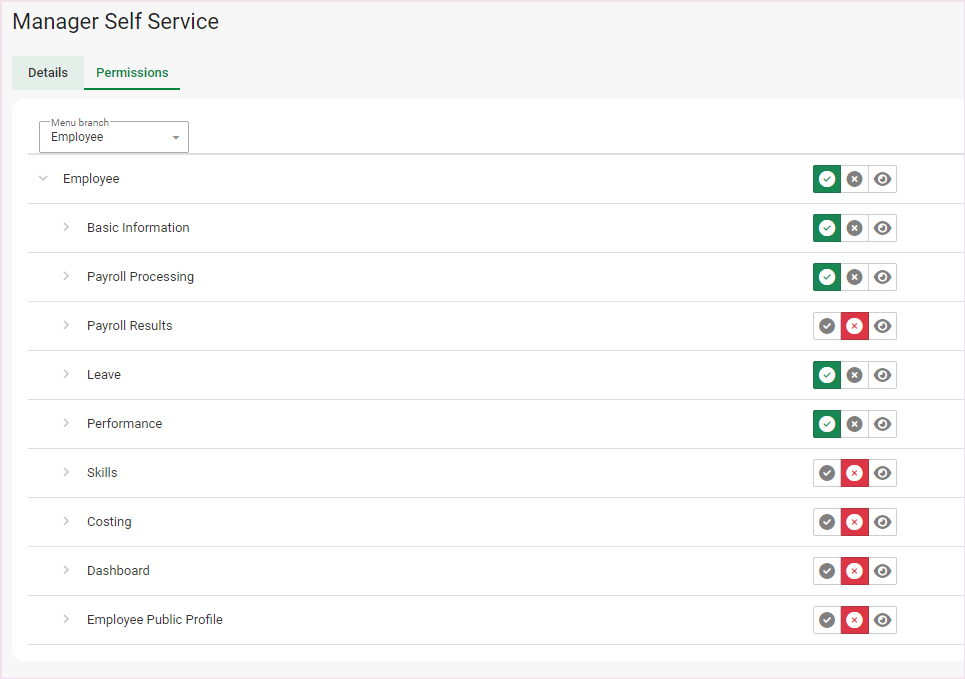Set Payroll Results to view-only eye icon

(882, 326)
